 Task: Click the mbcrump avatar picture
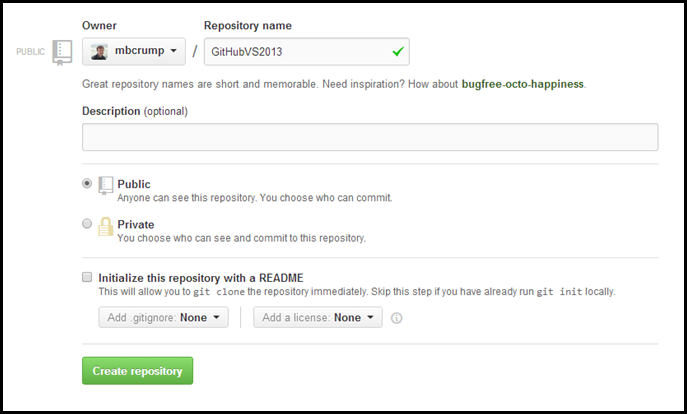click(99, 52)
